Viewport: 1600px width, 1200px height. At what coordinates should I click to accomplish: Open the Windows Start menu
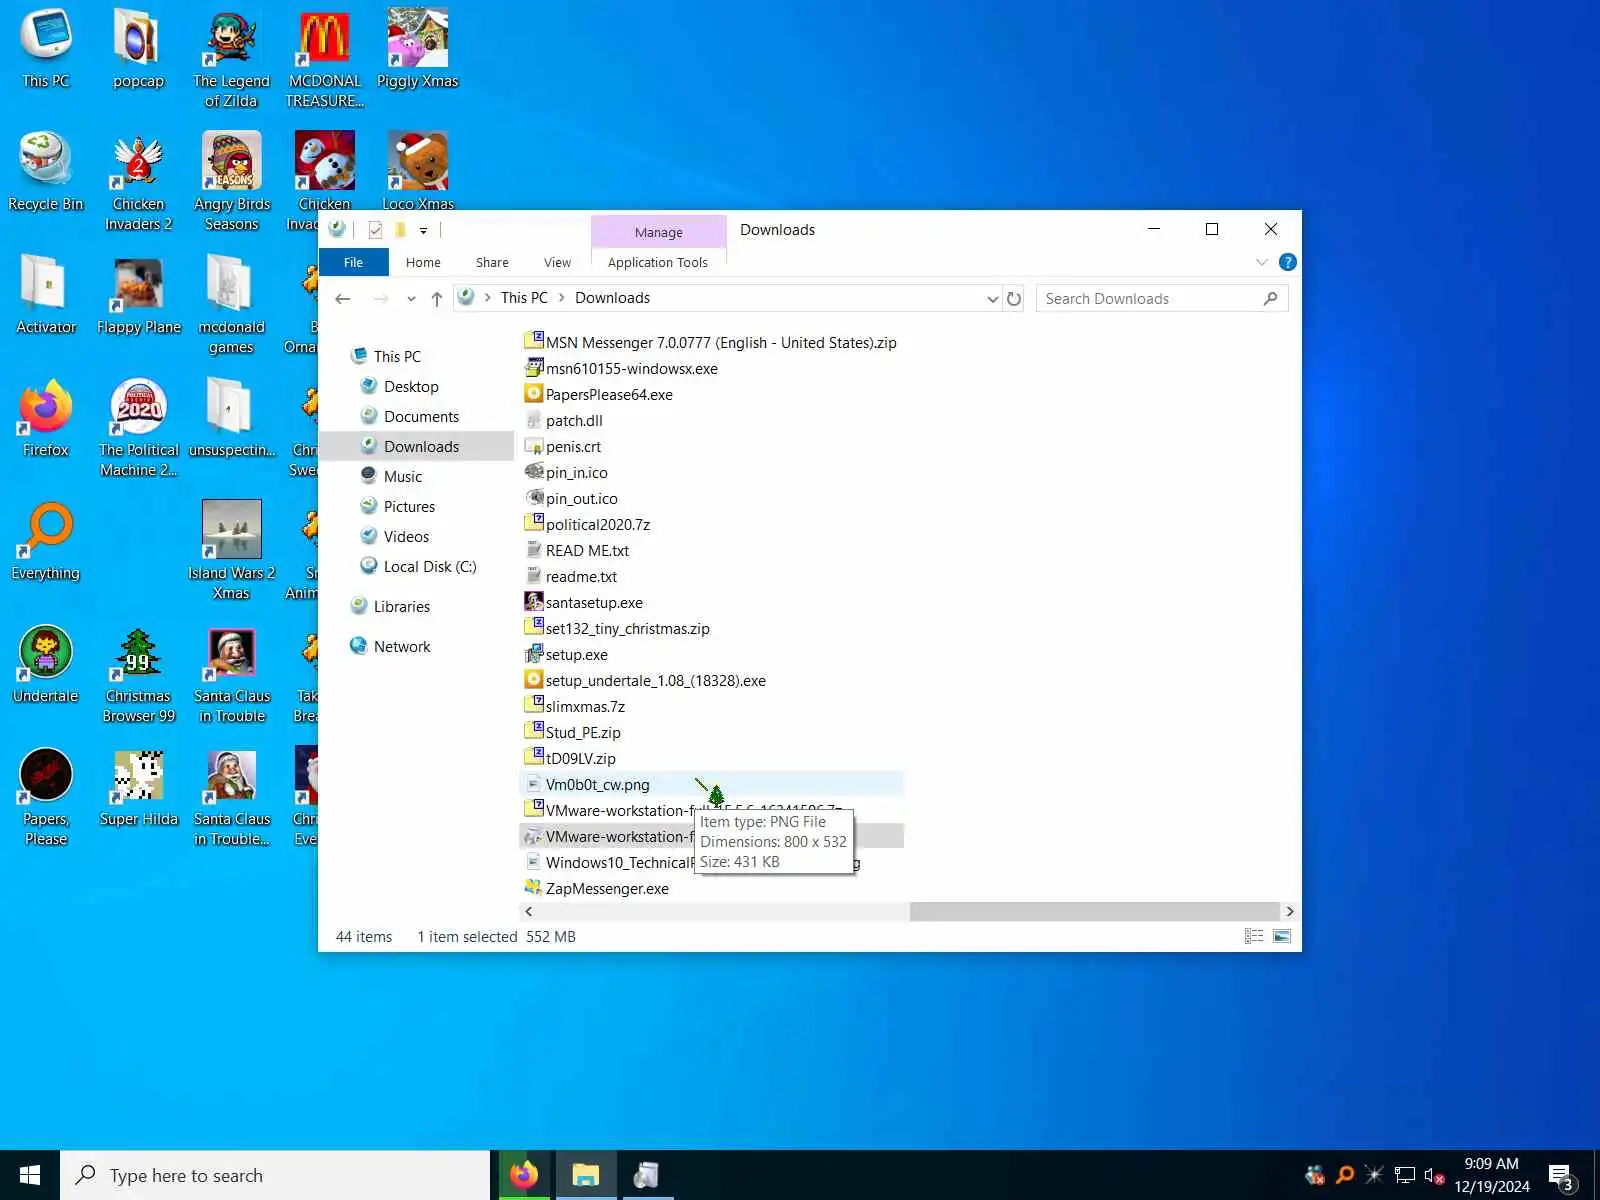coord(30,1175)
